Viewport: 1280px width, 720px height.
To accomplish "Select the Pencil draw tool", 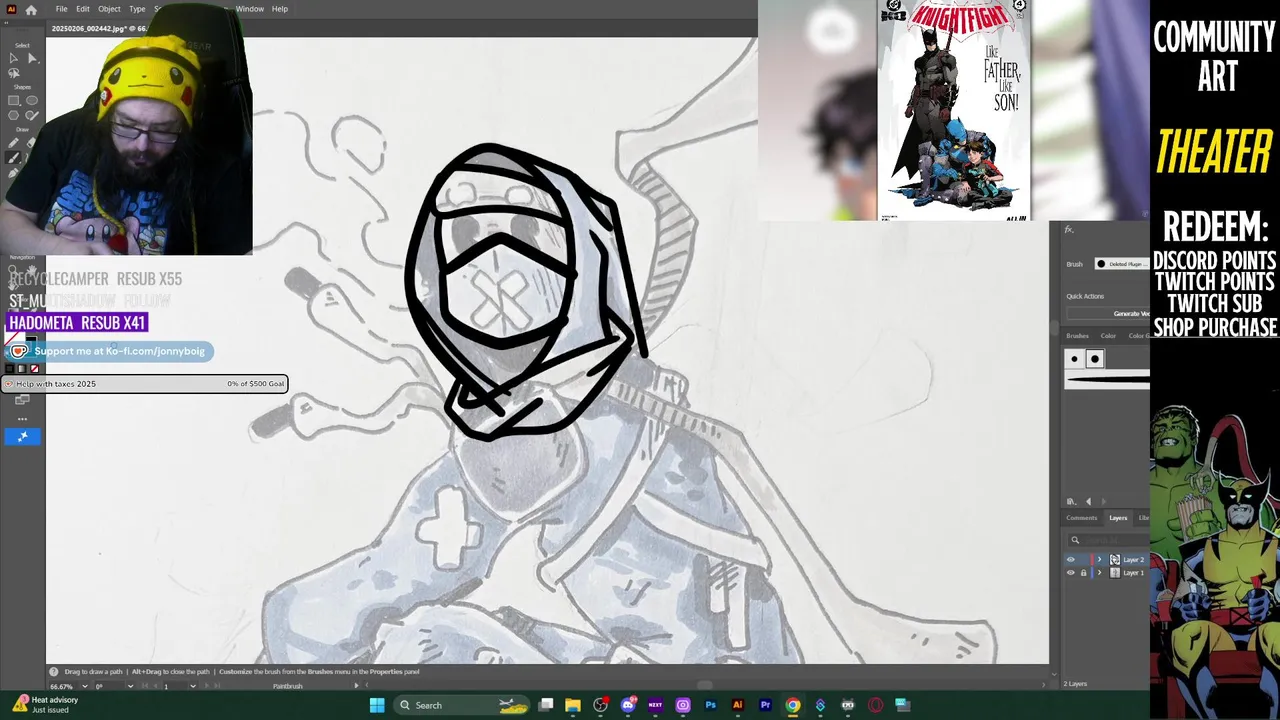I will tap(13, 143).
